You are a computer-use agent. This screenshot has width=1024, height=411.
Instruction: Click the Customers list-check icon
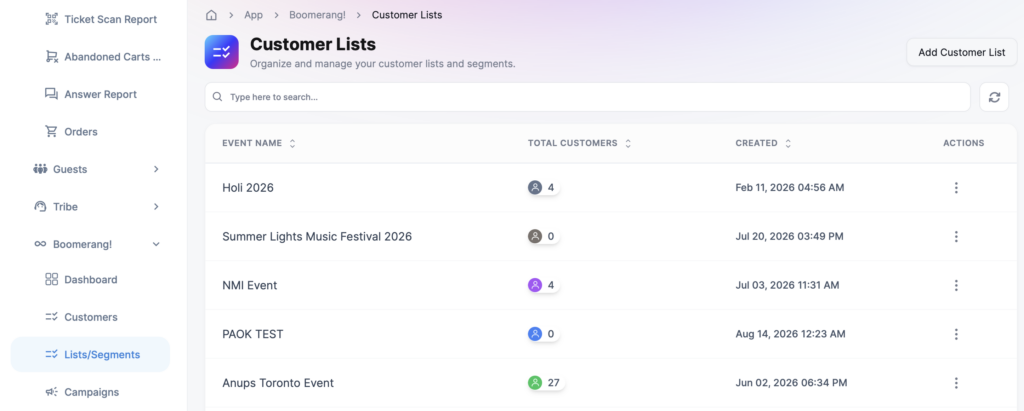[x=52, y=317]
